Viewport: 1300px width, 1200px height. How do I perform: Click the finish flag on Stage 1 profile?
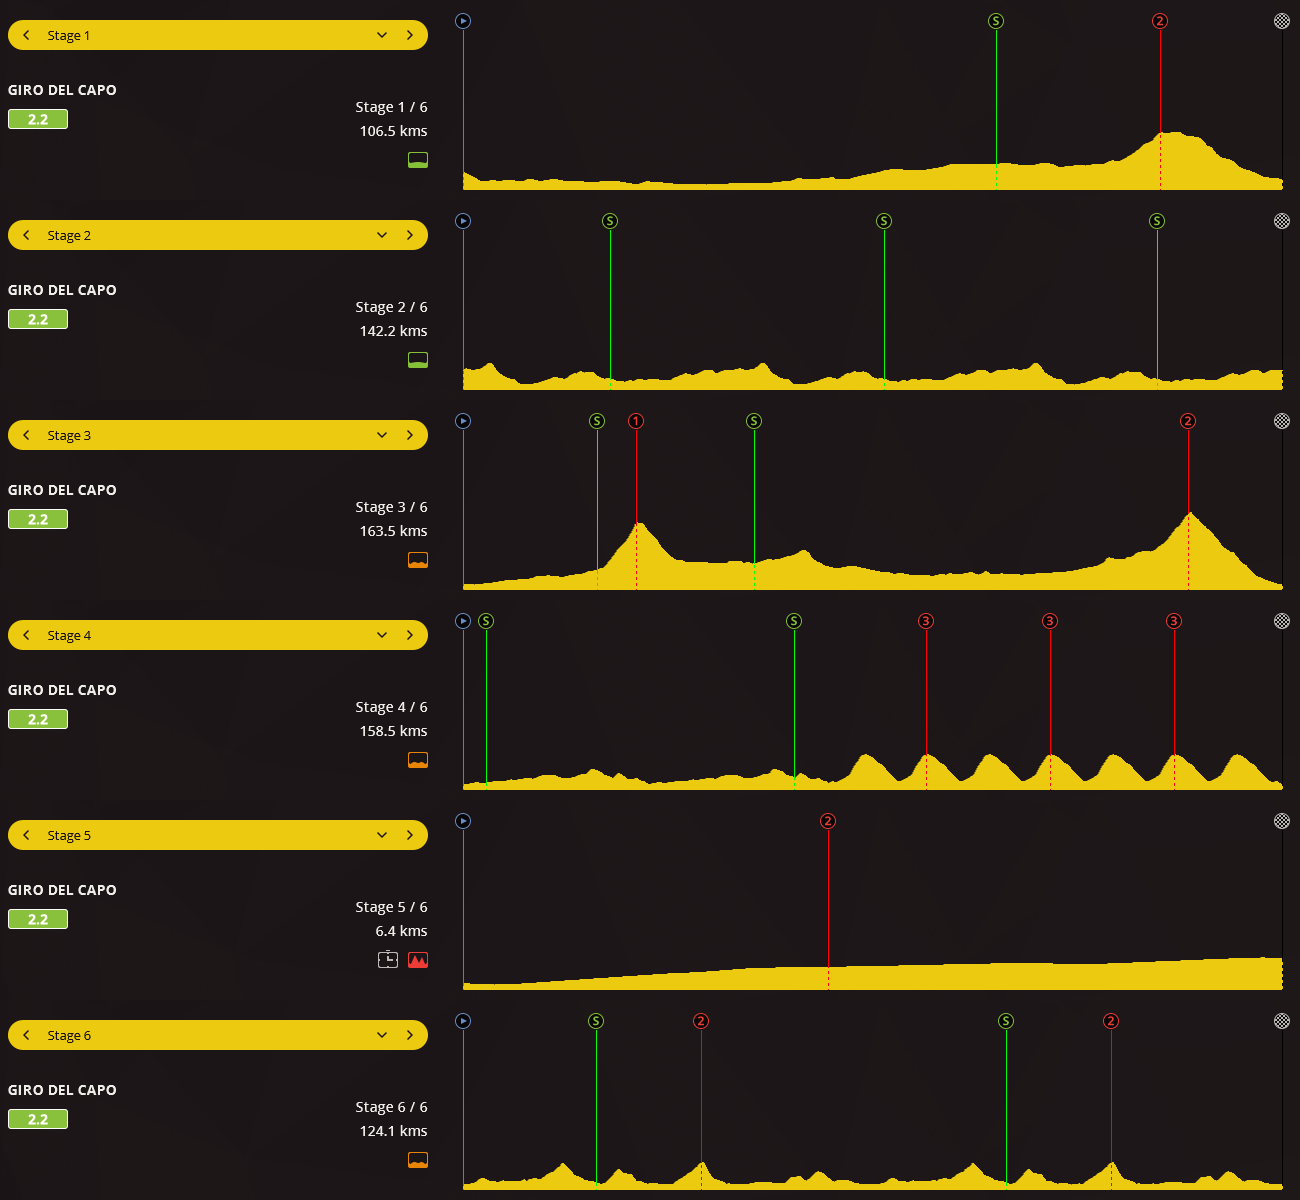1282,21
